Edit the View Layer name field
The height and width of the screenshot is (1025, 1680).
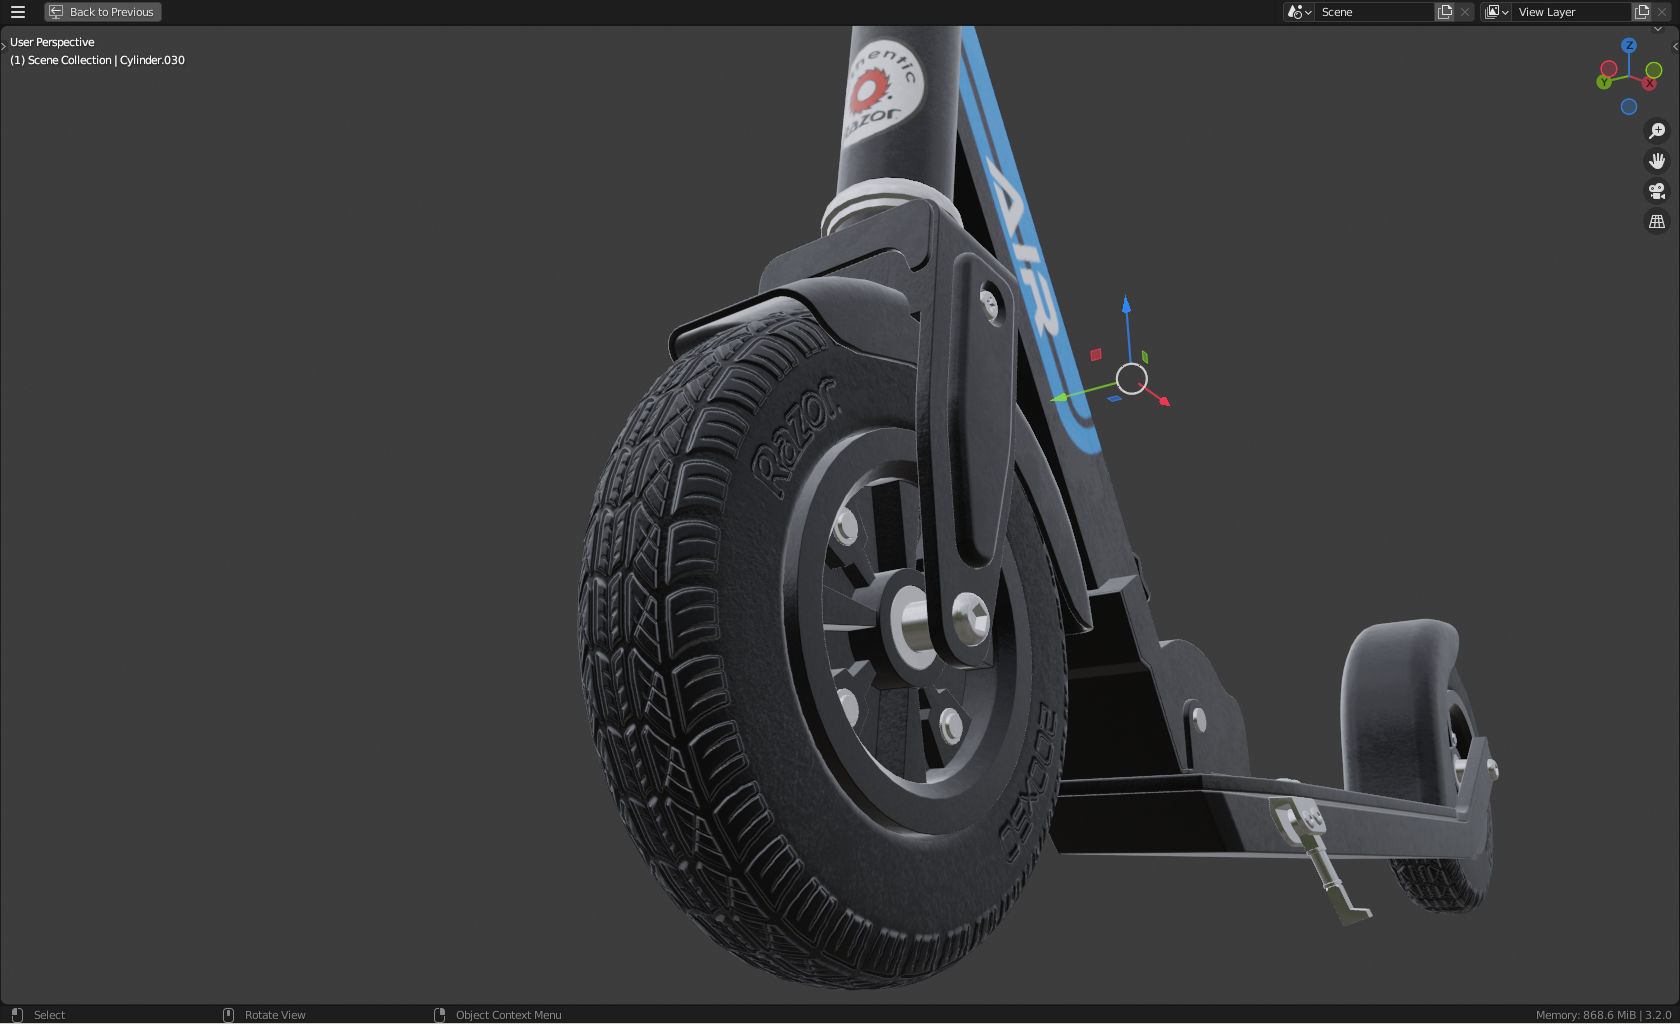coord(1572,12)
